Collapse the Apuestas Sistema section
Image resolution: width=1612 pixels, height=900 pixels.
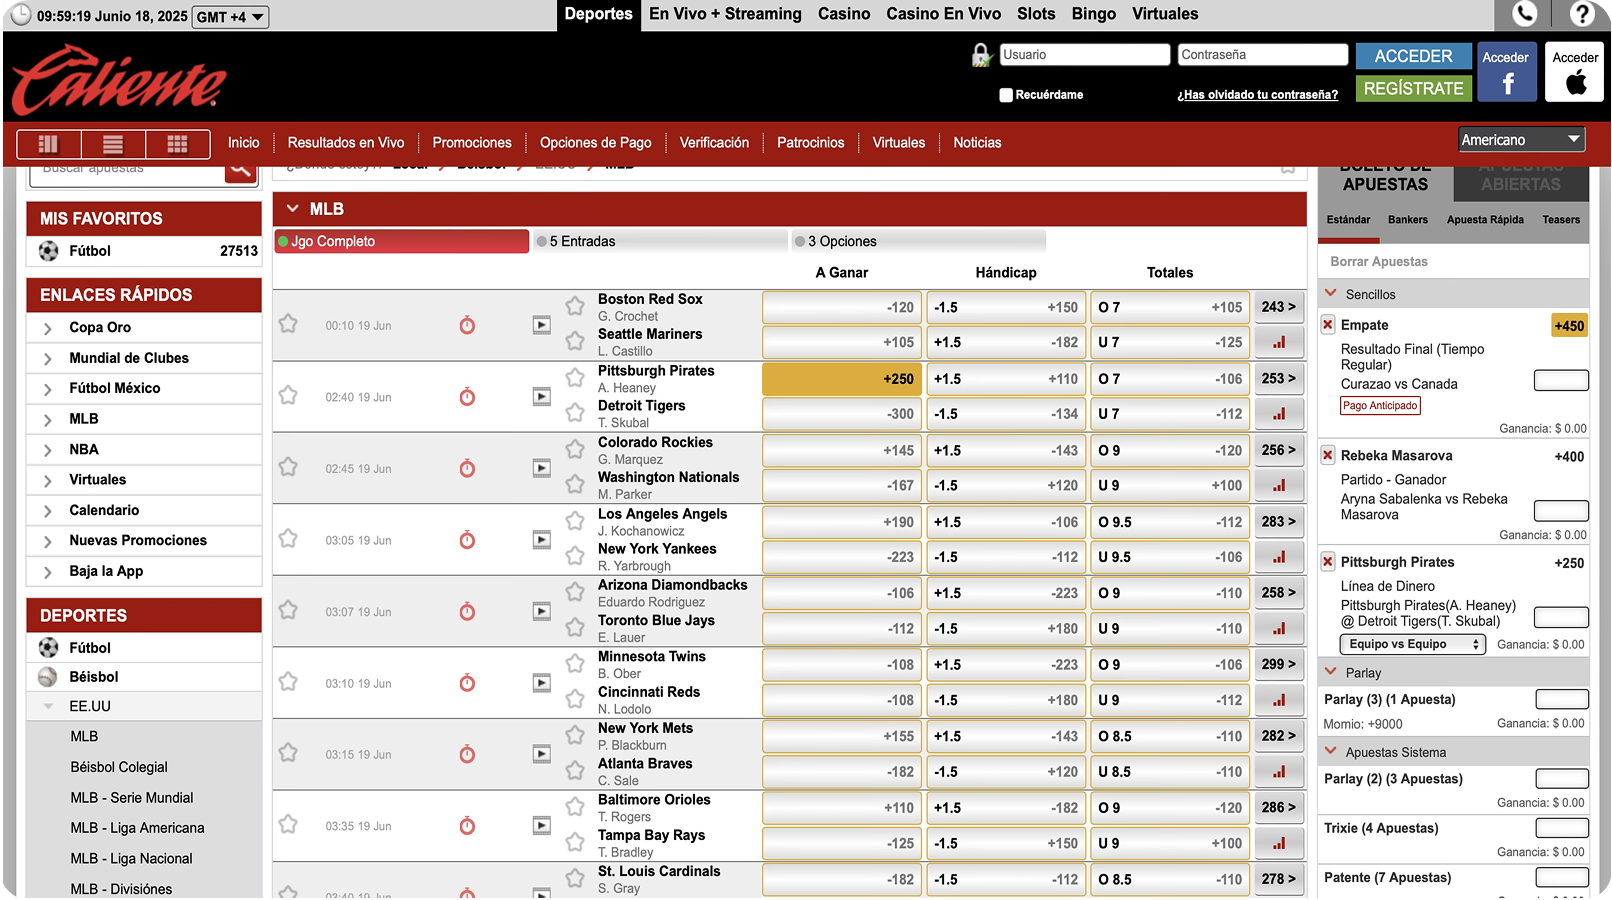tap(1331, 751)
